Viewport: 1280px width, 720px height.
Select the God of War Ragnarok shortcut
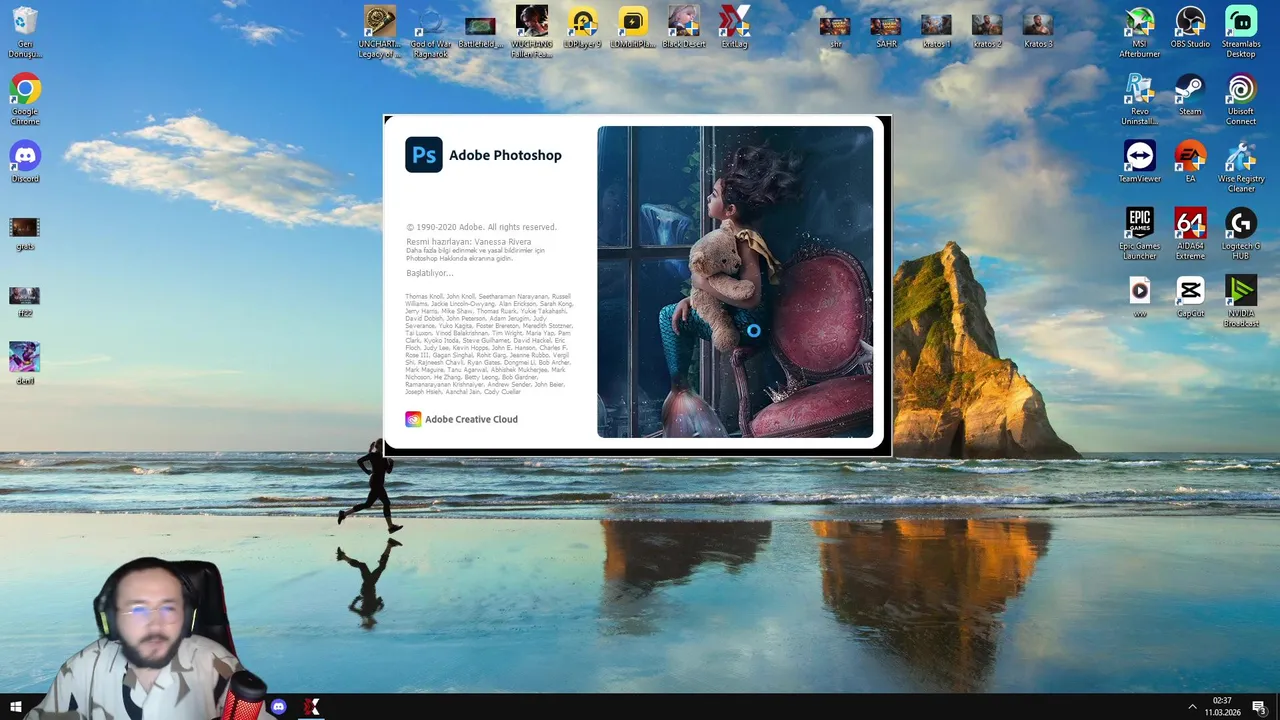(x=430, y=21)
